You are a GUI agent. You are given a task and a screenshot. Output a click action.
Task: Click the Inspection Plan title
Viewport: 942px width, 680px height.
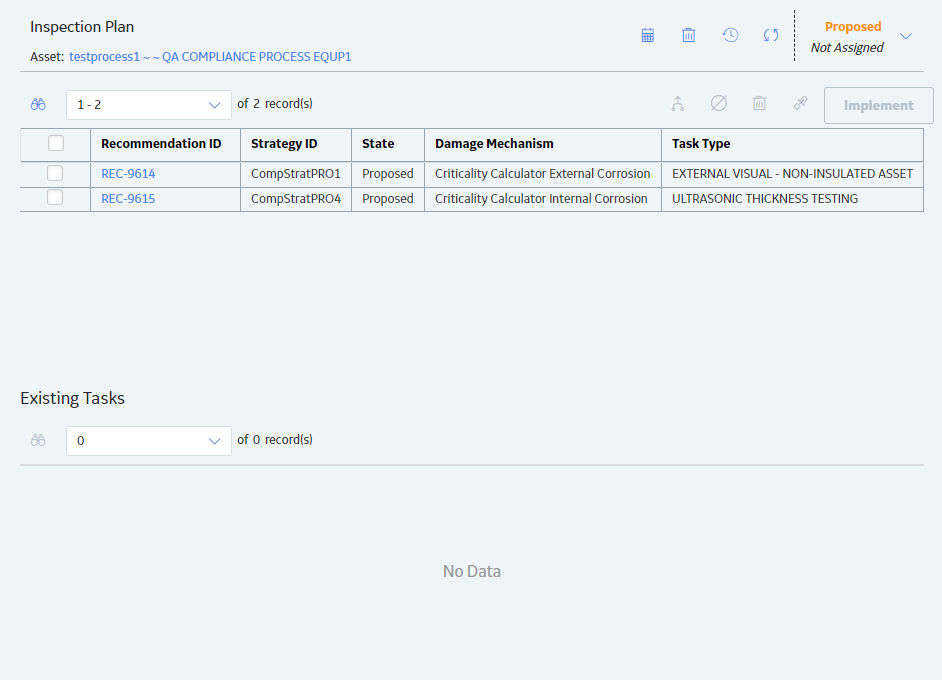tap(82, 27)
